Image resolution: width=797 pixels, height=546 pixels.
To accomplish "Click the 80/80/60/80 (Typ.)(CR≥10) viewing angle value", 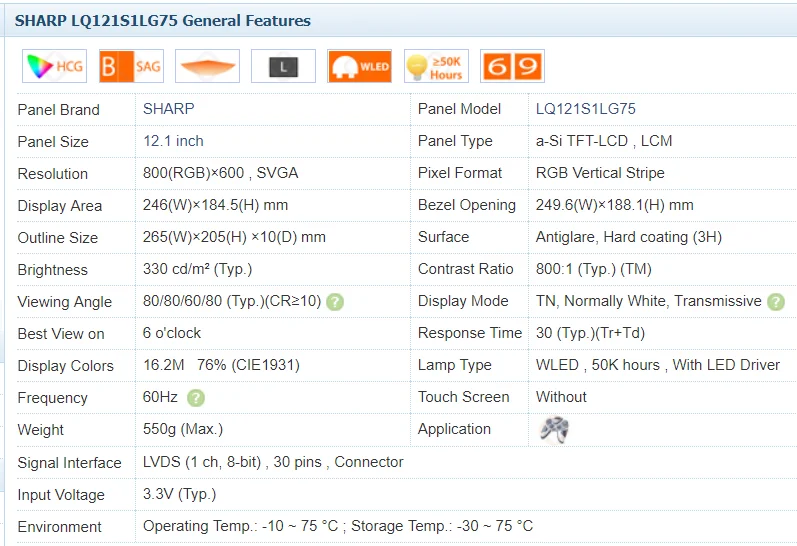I will (x=232, y=301).
